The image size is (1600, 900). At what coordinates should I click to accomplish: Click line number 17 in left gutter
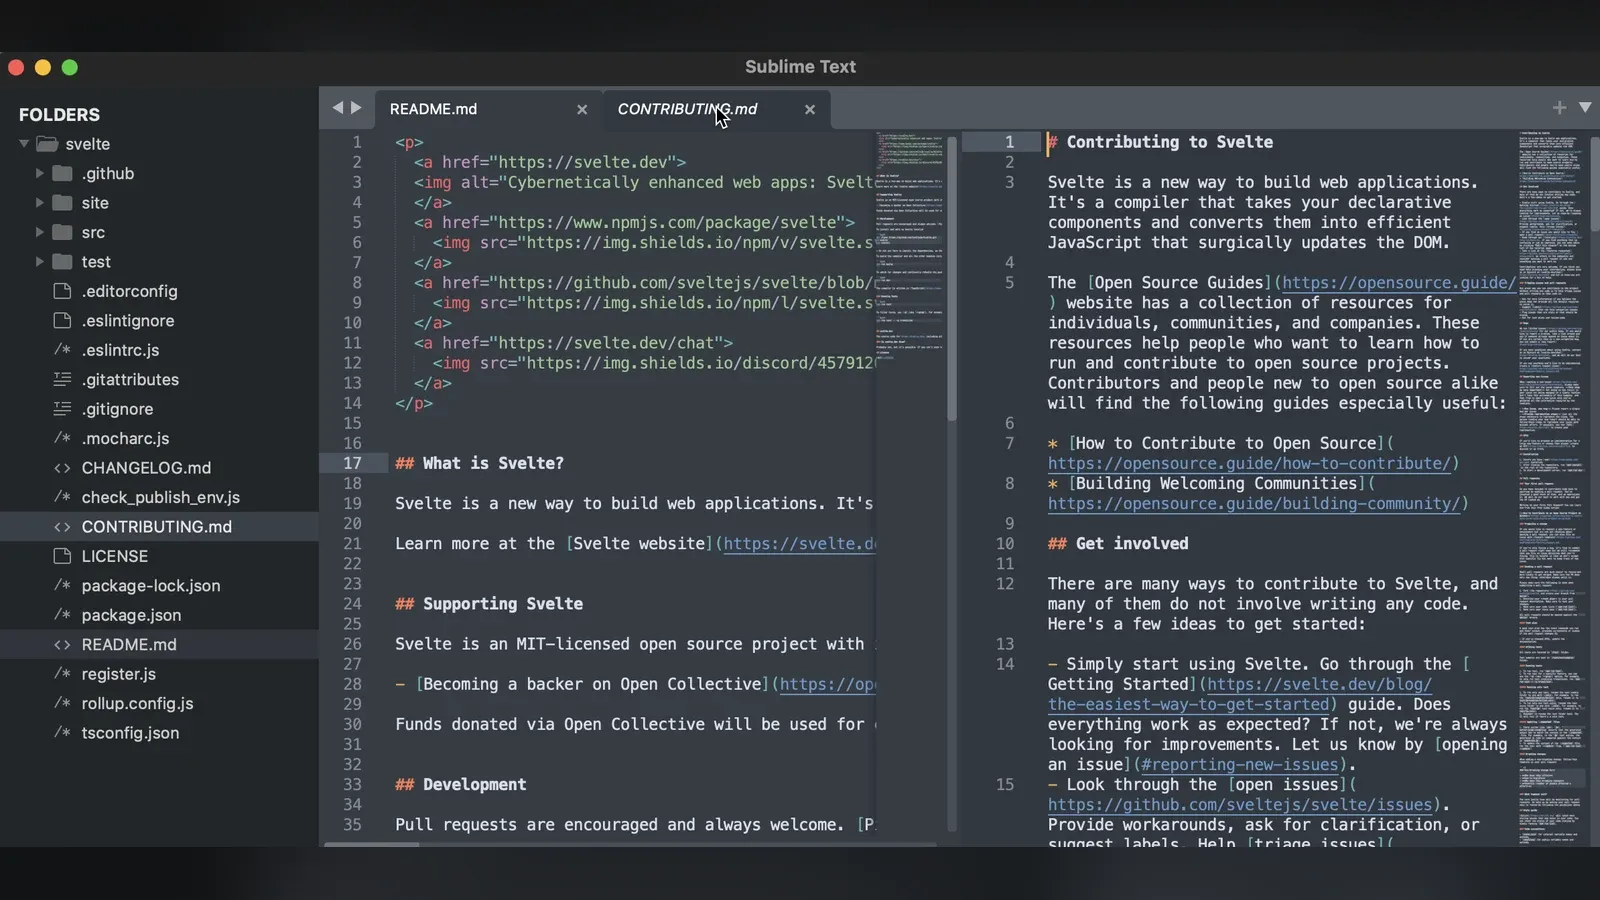tap(352, 463)
